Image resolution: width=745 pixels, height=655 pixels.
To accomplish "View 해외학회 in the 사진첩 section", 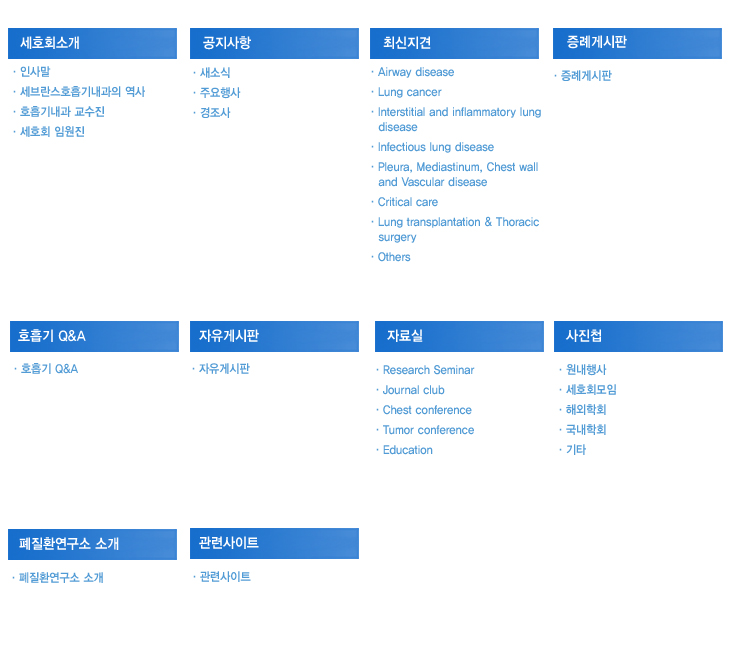I will [x=586, y=410].
